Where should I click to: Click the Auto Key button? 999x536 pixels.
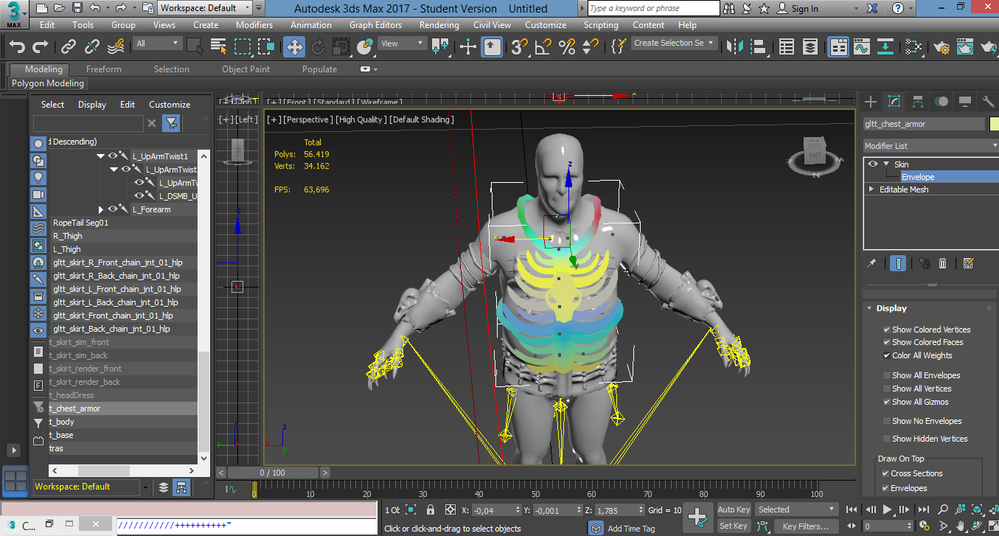click(x=734, y=509)
